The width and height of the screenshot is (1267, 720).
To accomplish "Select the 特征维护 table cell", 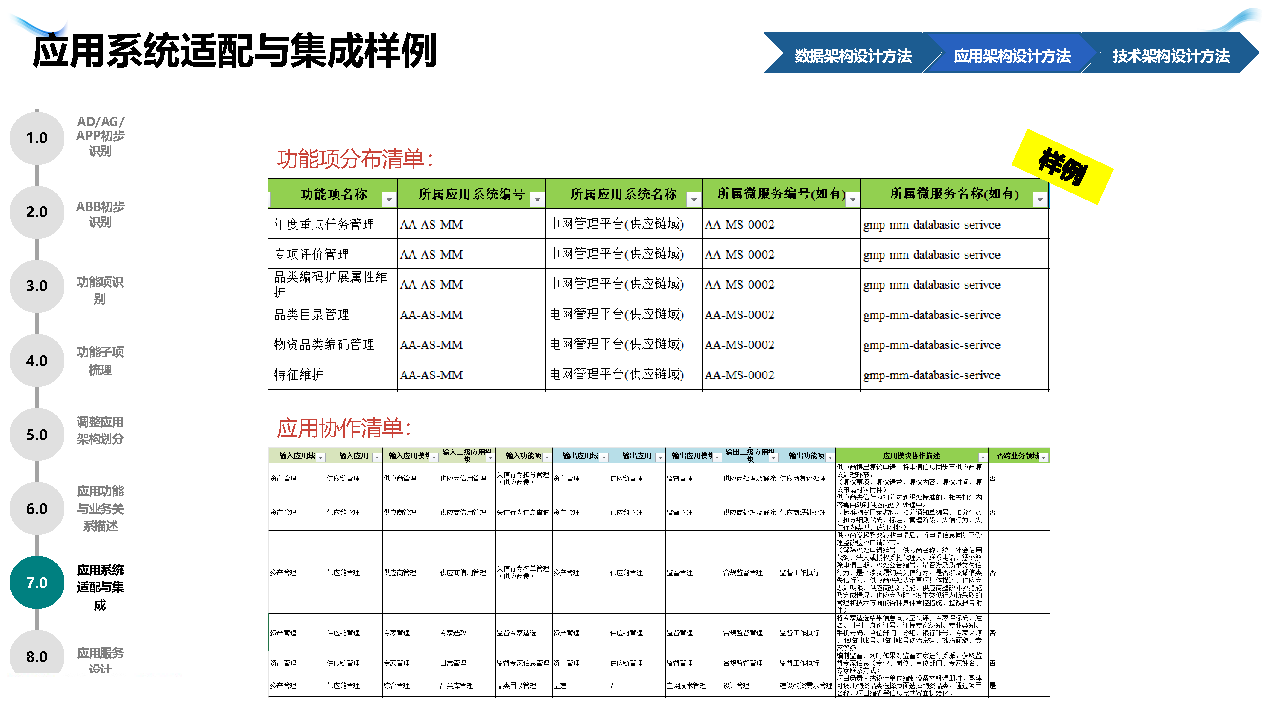I will coord(299,375).
